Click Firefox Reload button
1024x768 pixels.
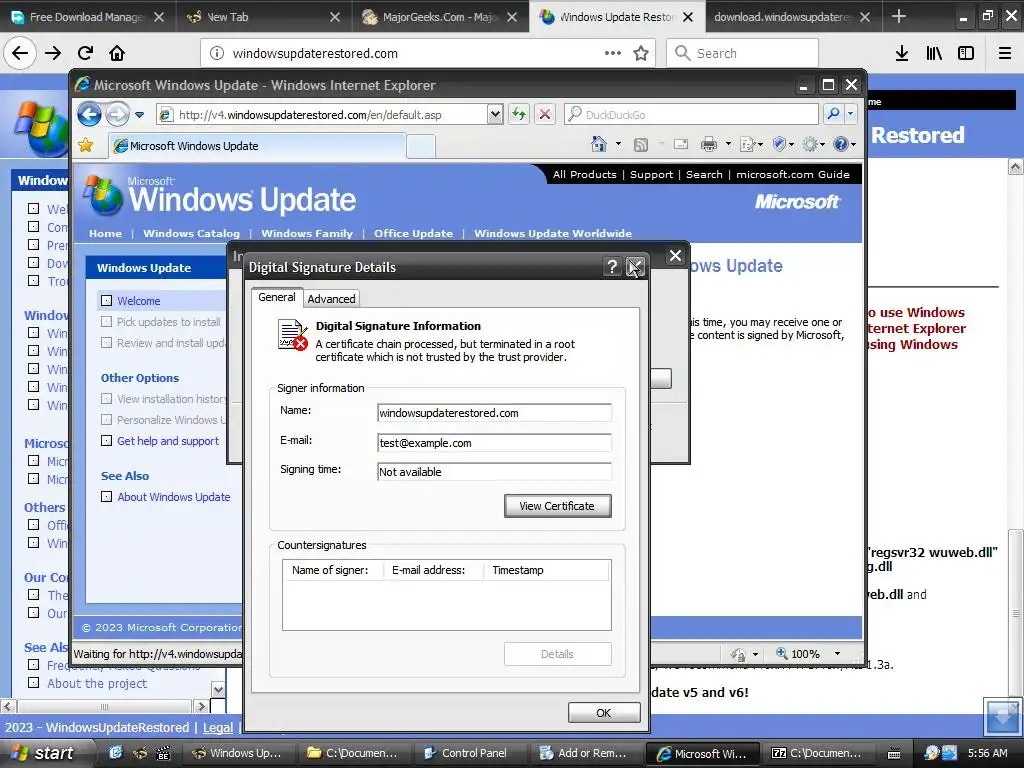[85, 53]
